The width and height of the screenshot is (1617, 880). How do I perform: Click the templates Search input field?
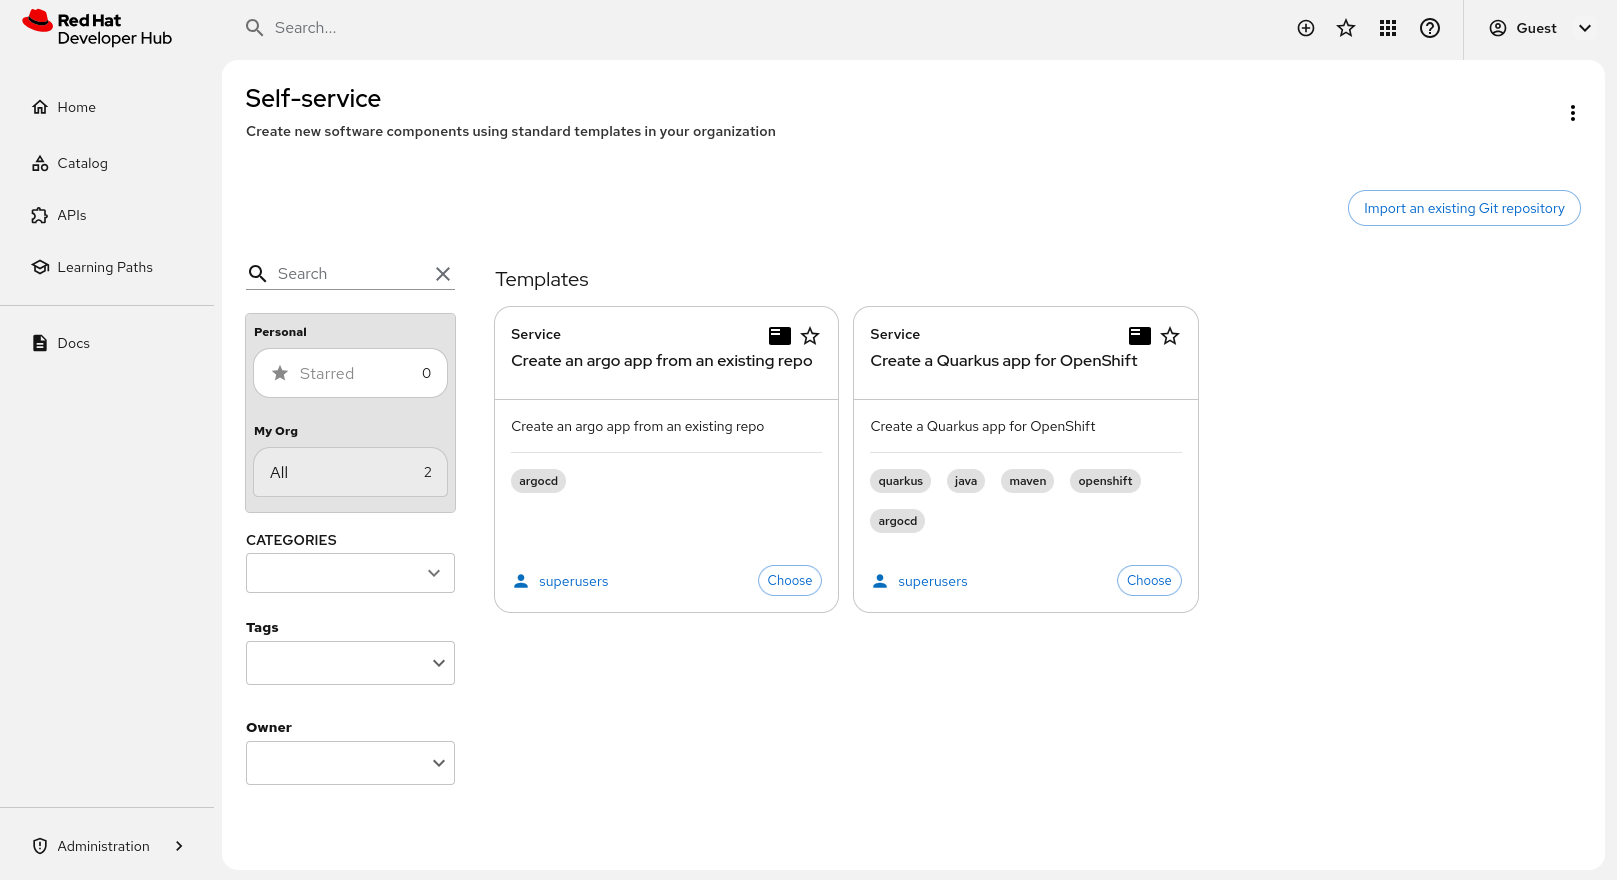coord(350,274)
